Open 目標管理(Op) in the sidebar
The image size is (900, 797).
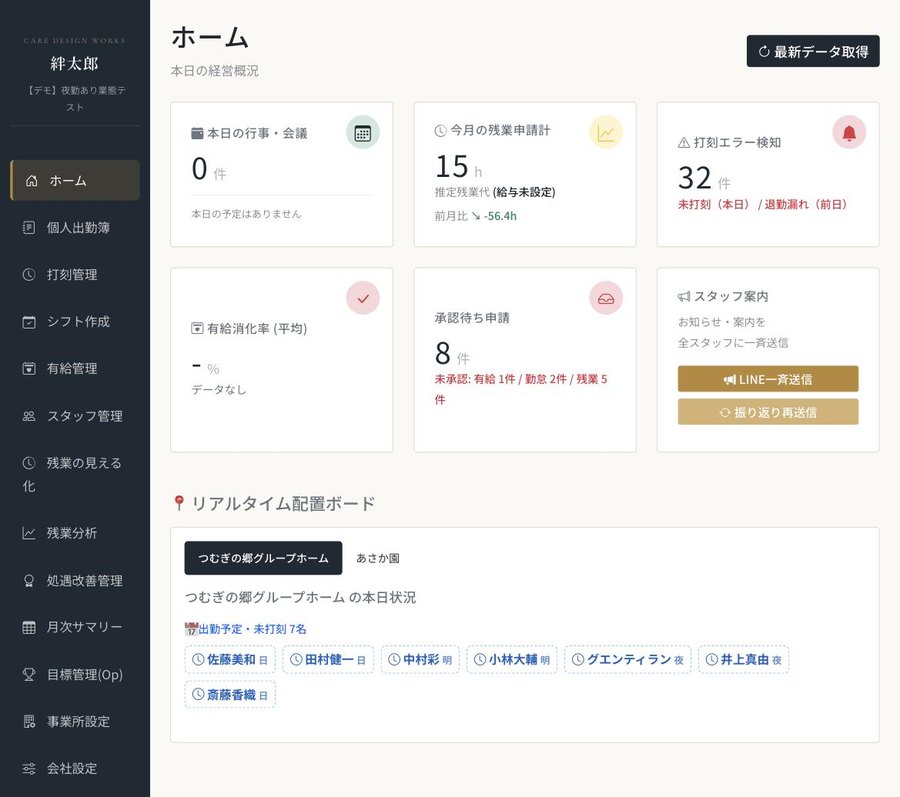(75, 675)
